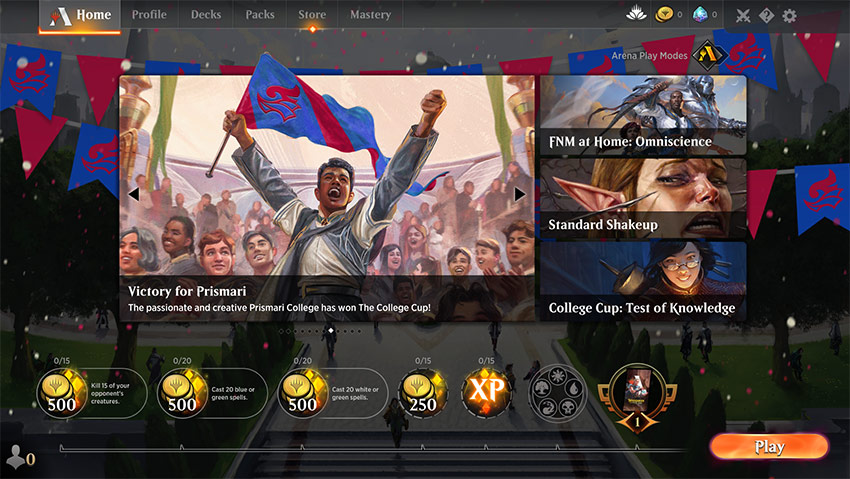Click the orange Play button

tap(769, 446)
